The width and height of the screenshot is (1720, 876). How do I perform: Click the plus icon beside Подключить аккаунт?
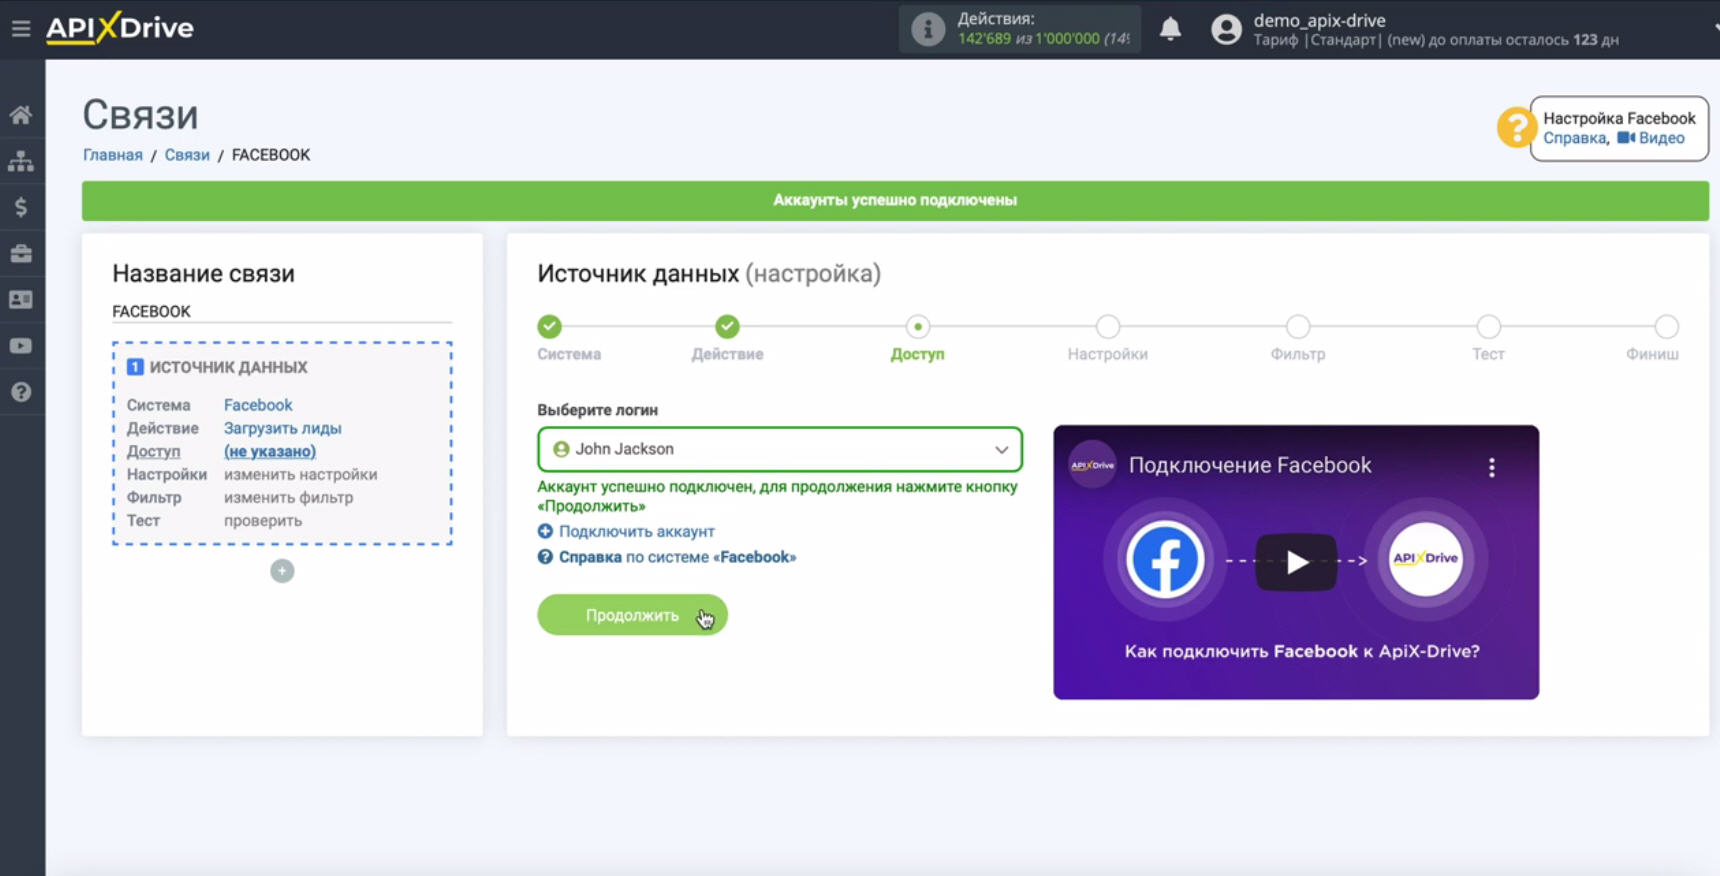(x=545, y=531)
